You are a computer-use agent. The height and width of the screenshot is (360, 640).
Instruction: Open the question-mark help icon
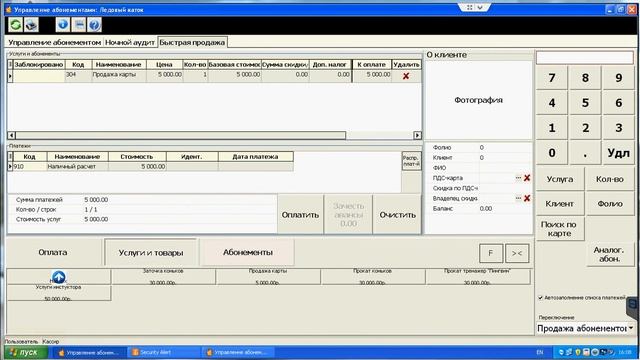[94, 25]
